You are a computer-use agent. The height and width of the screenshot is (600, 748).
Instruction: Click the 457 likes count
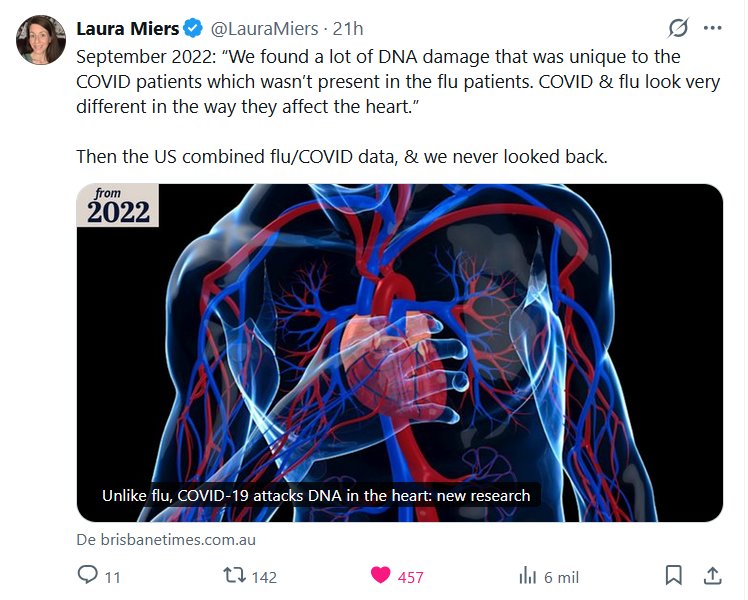[411, 576]
